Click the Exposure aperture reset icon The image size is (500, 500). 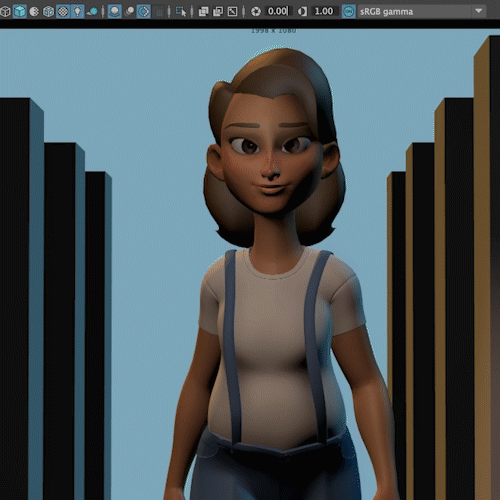point(256,12)
